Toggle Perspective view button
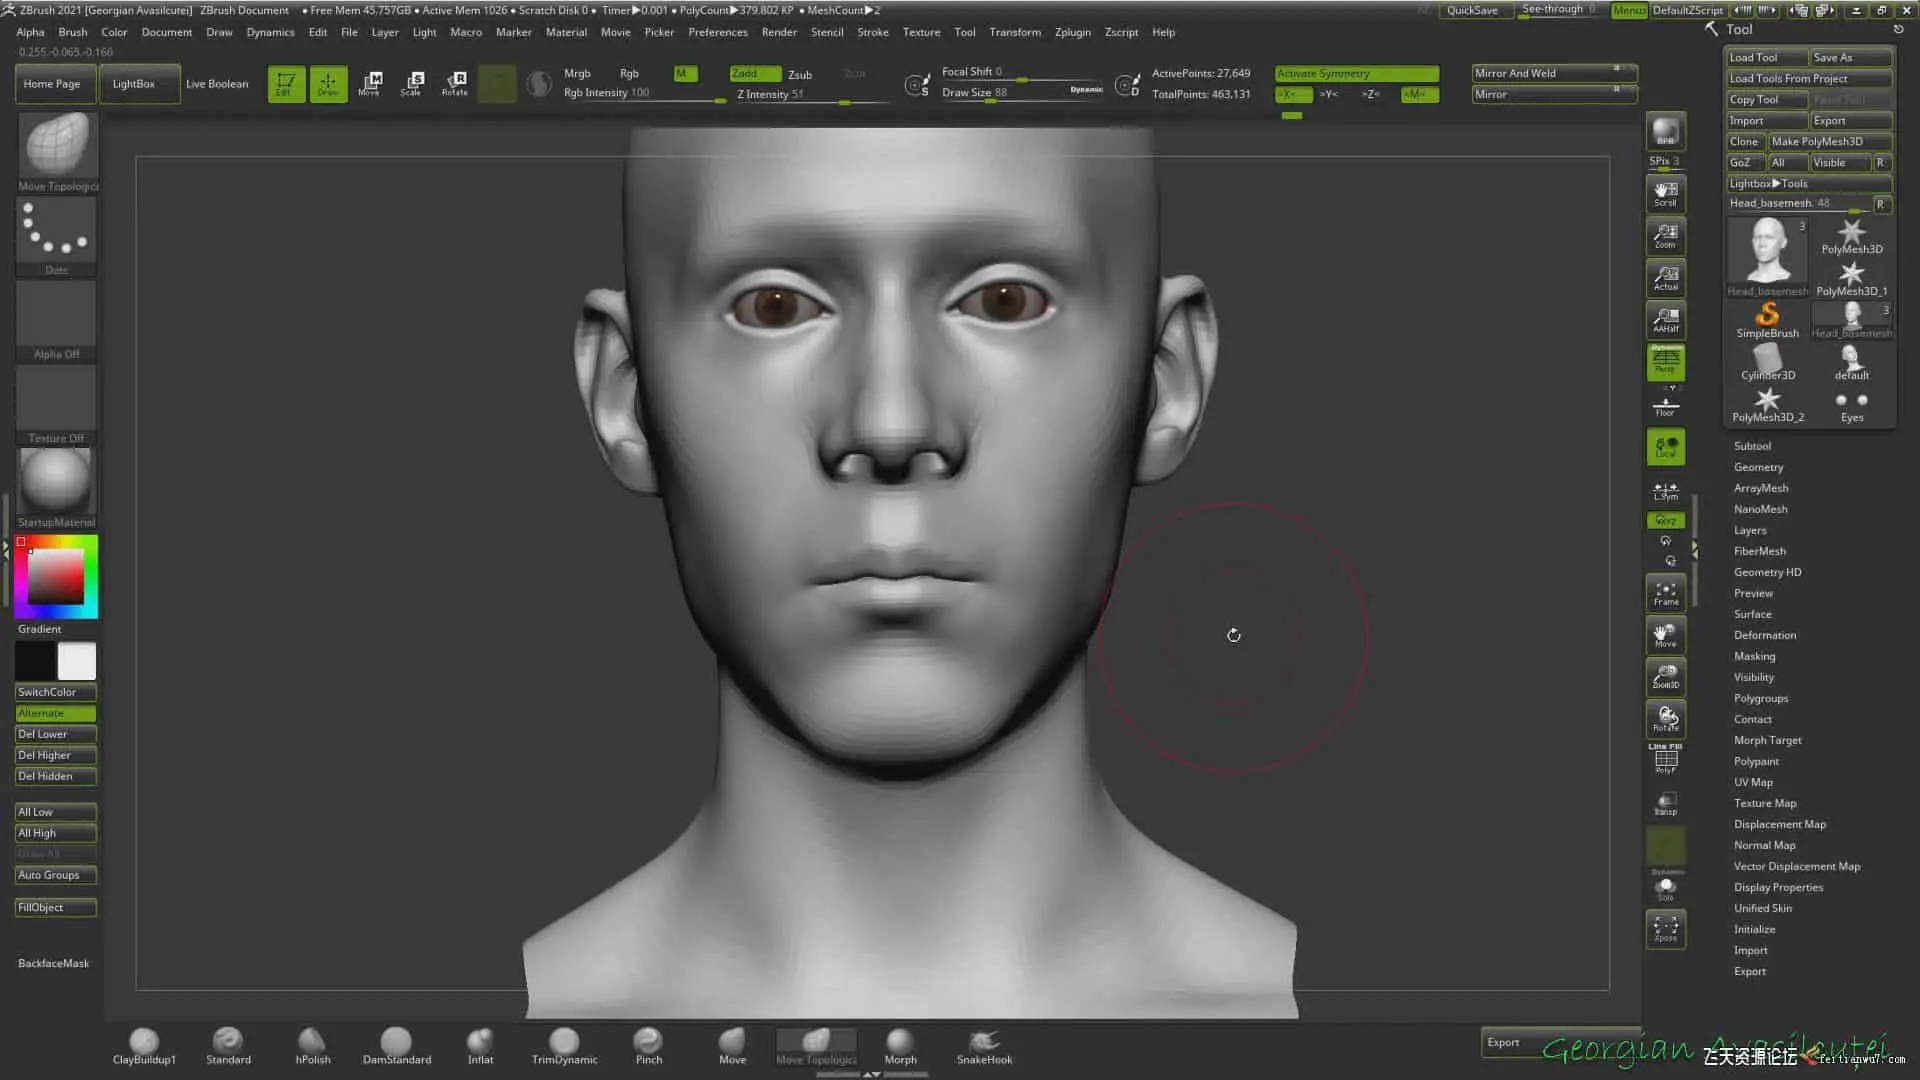This screenshot has height=1080, width=1920. point(1665,362)
